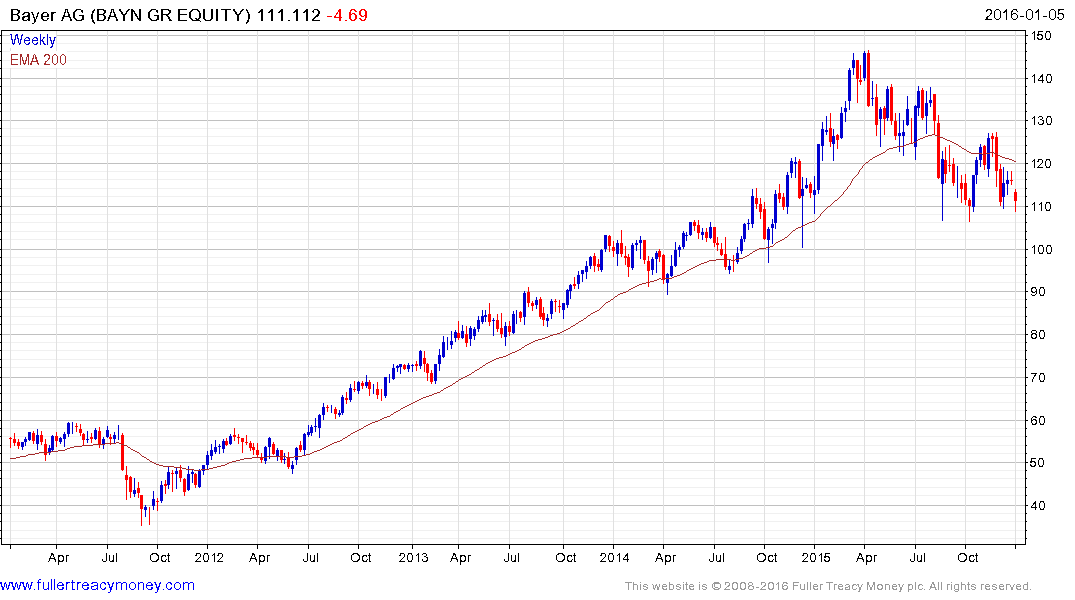Viewport: 1075px width, 600px height.
Task: Click the 120 price axis label
Action: (x=1041, y=163)
